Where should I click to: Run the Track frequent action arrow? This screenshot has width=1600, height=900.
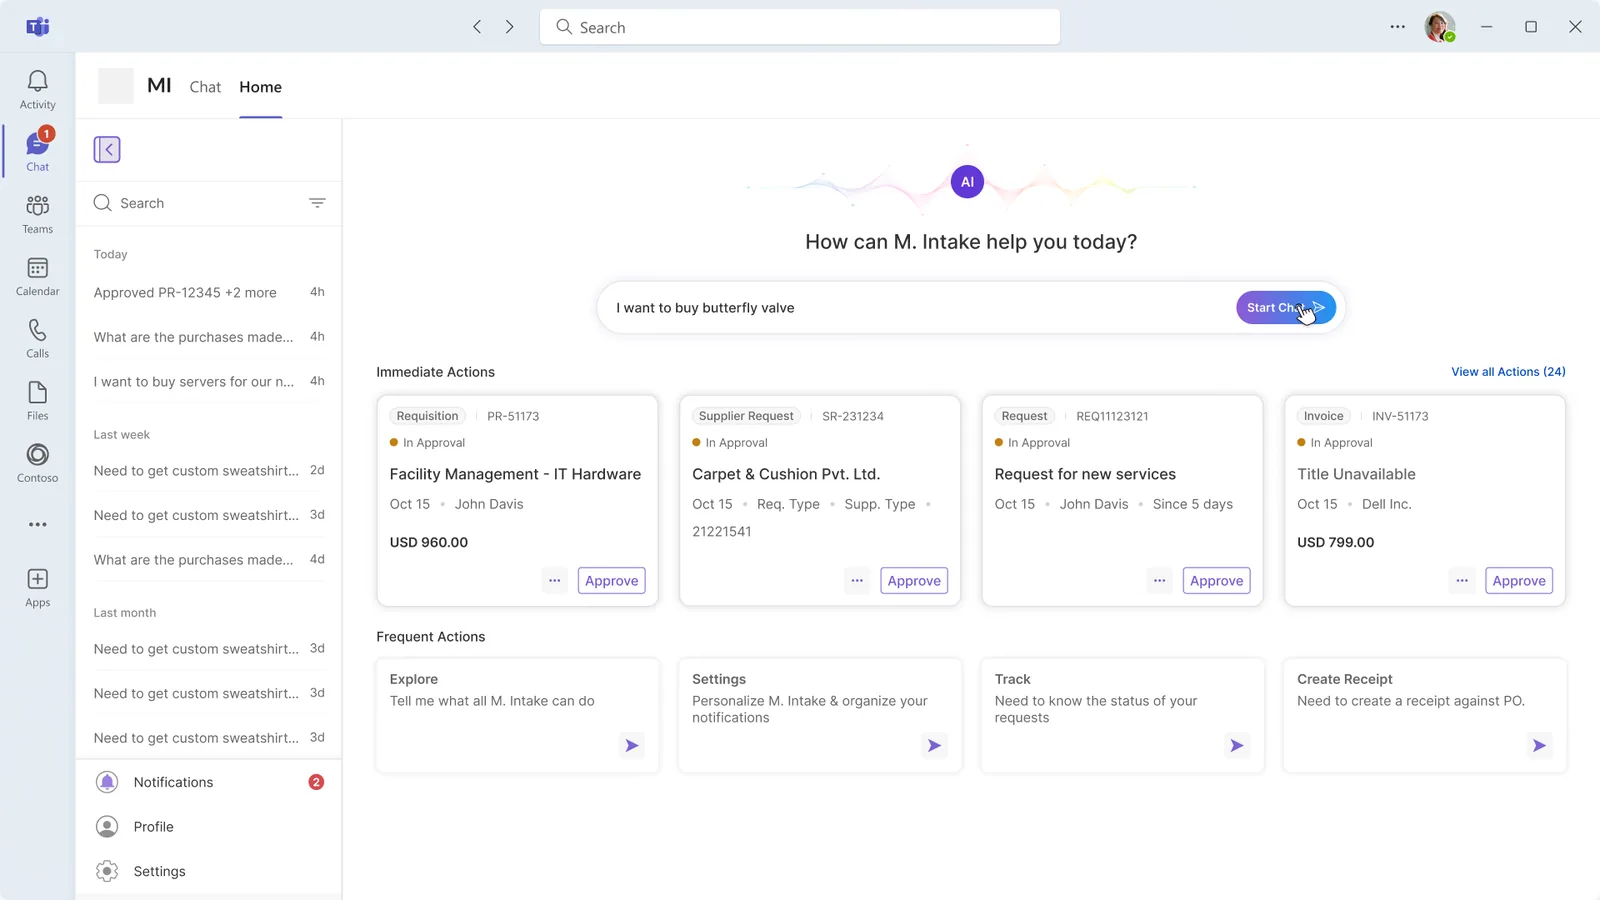1237,745
